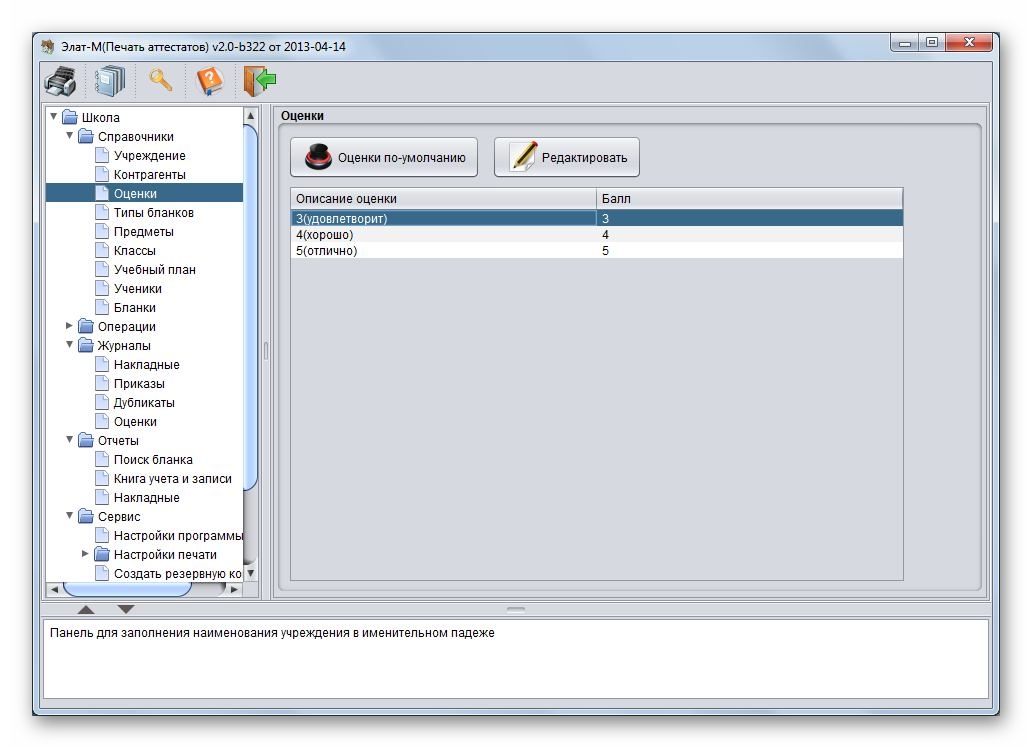The height and width of the screenshot is (748, 1032).
Task: Click the exit door icon with green arrow
Action: (259, 80)
